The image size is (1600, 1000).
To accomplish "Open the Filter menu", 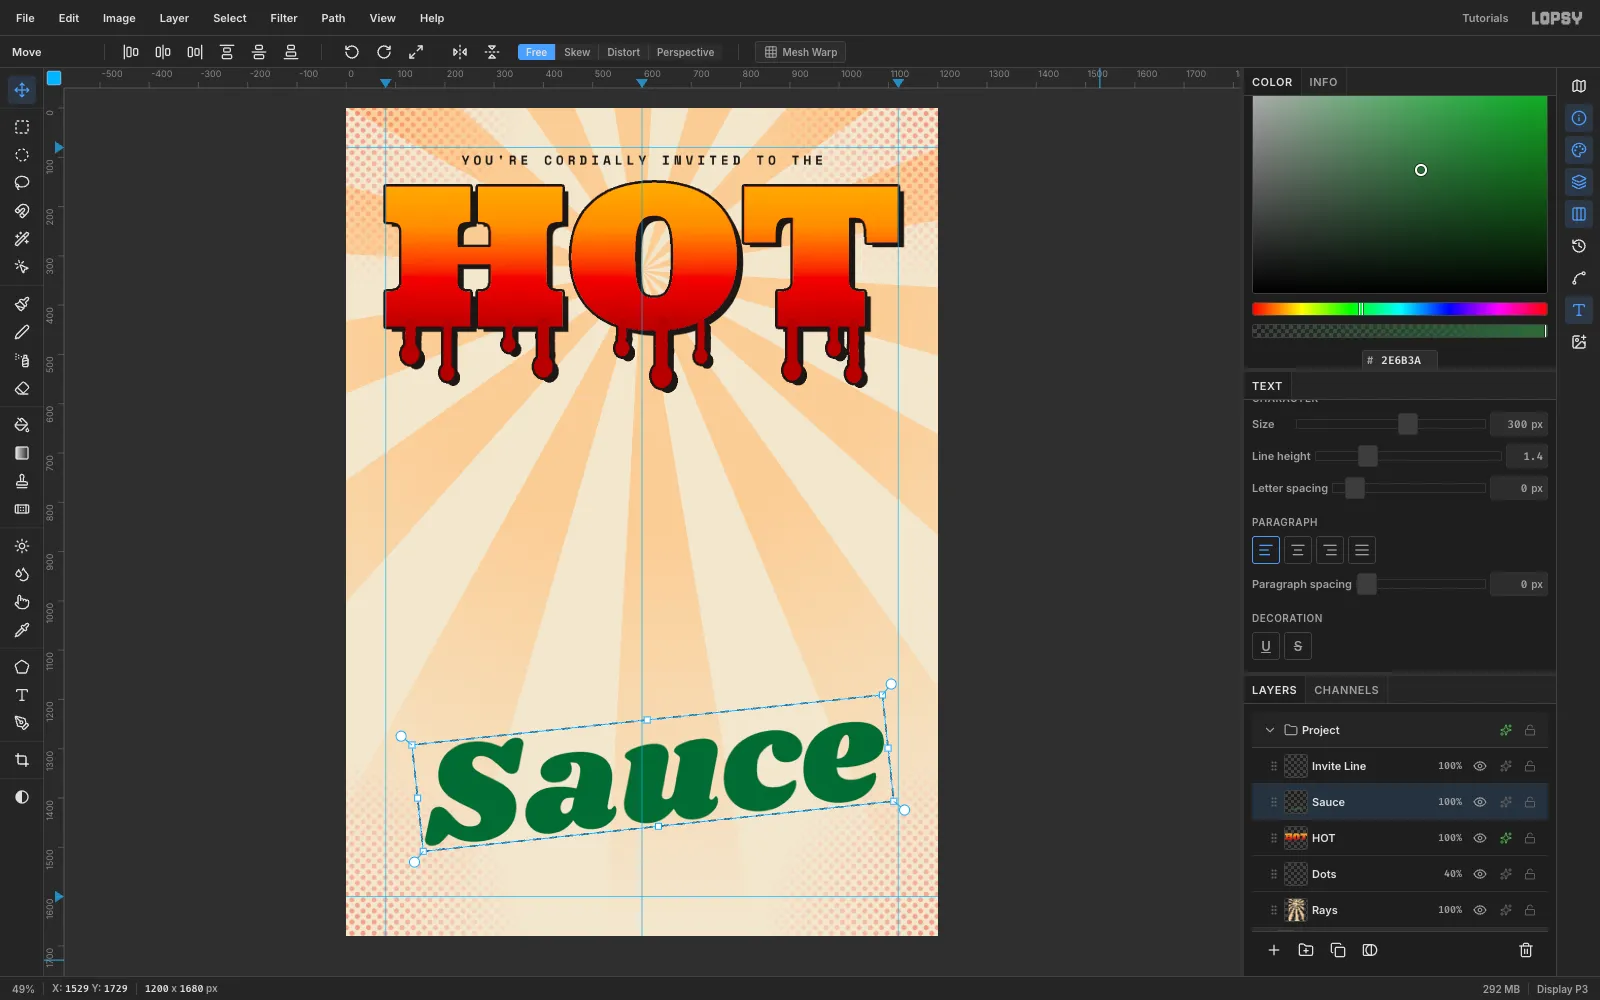I will [284, 18].
